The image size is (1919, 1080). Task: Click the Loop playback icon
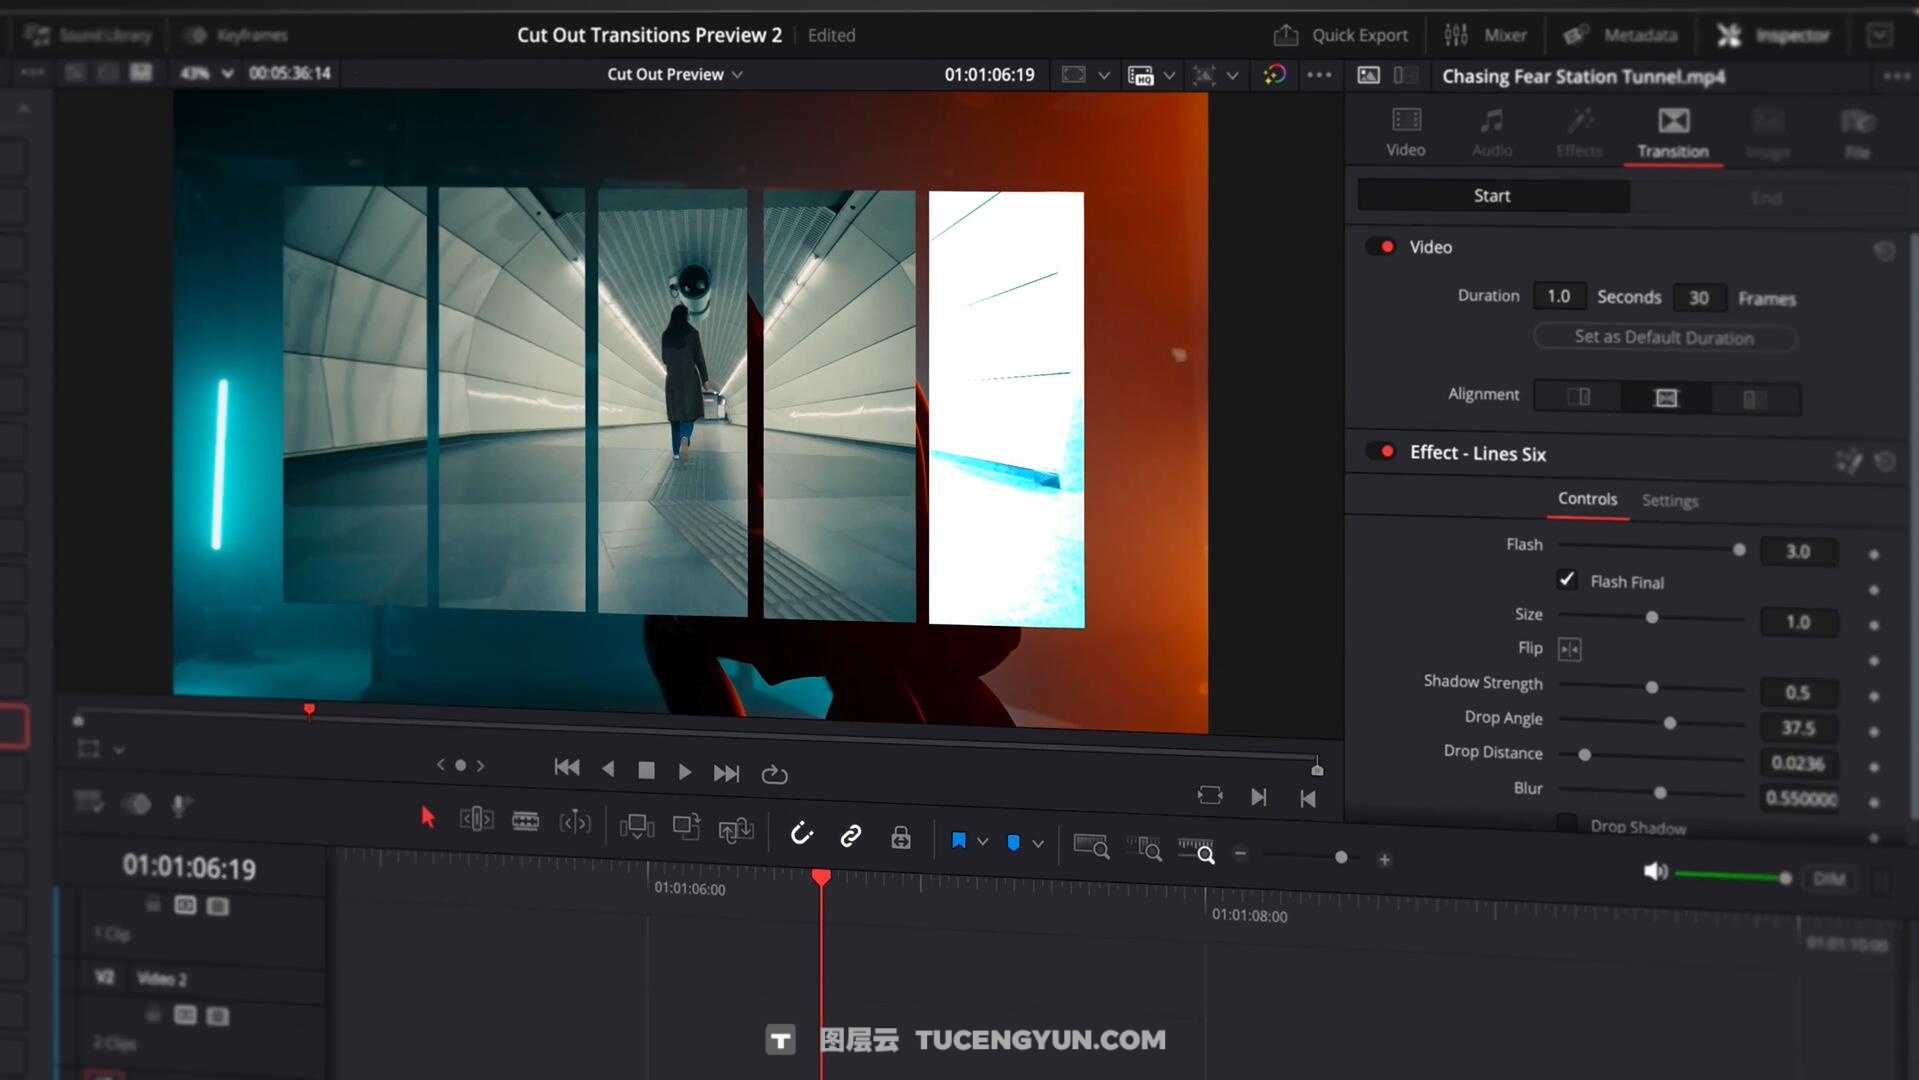point(774,775)
